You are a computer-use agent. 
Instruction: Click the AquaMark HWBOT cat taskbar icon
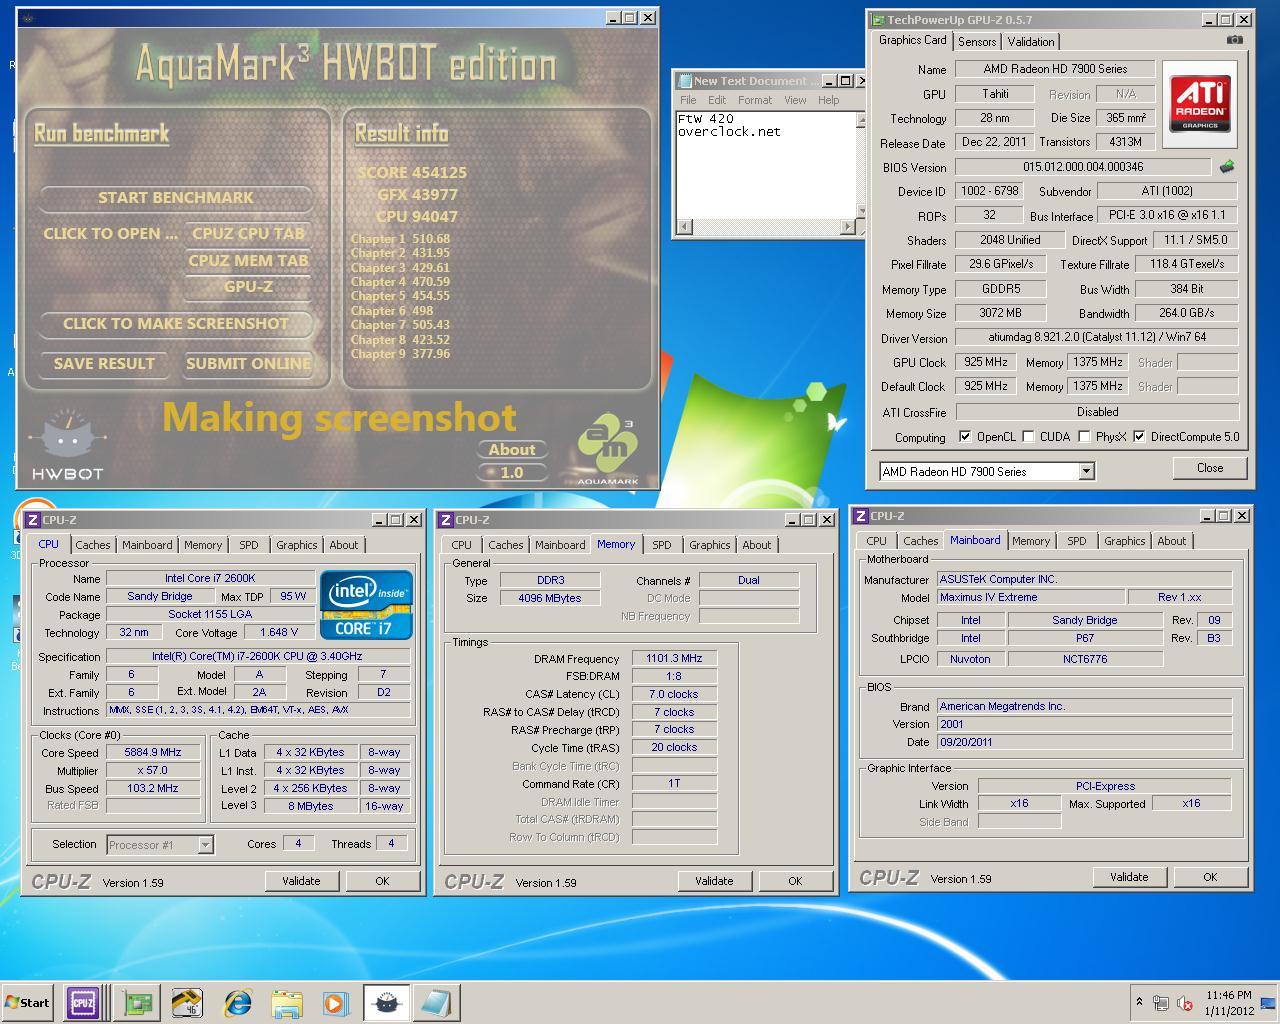pos(386,1003)
